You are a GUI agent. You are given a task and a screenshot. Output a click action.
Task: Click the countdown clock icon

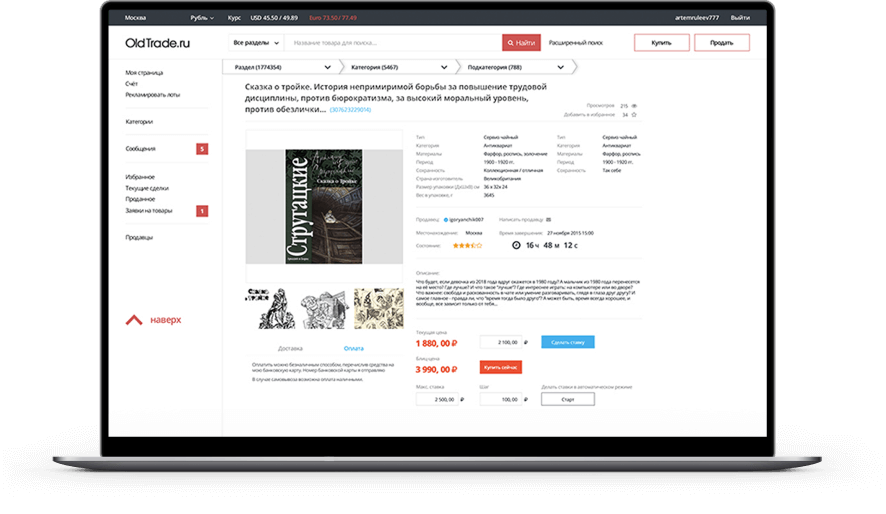pos(516,245)
